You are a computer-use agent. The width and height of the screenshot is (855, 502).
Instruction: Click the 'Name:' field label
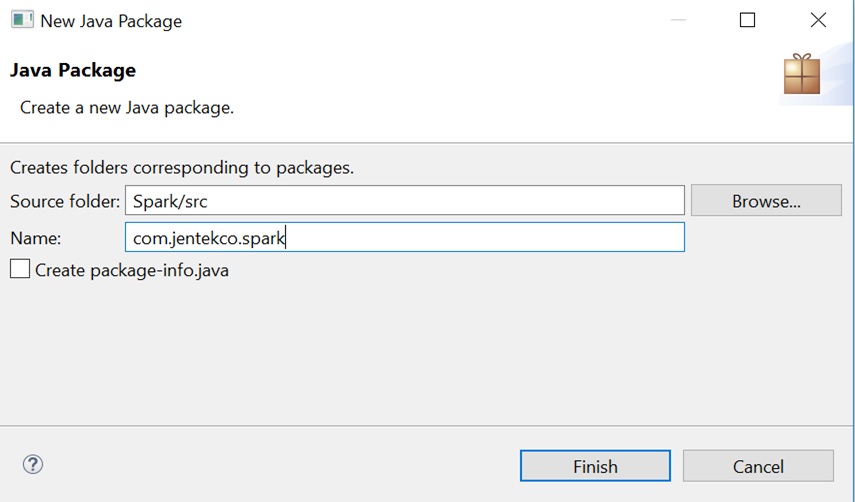35,238
